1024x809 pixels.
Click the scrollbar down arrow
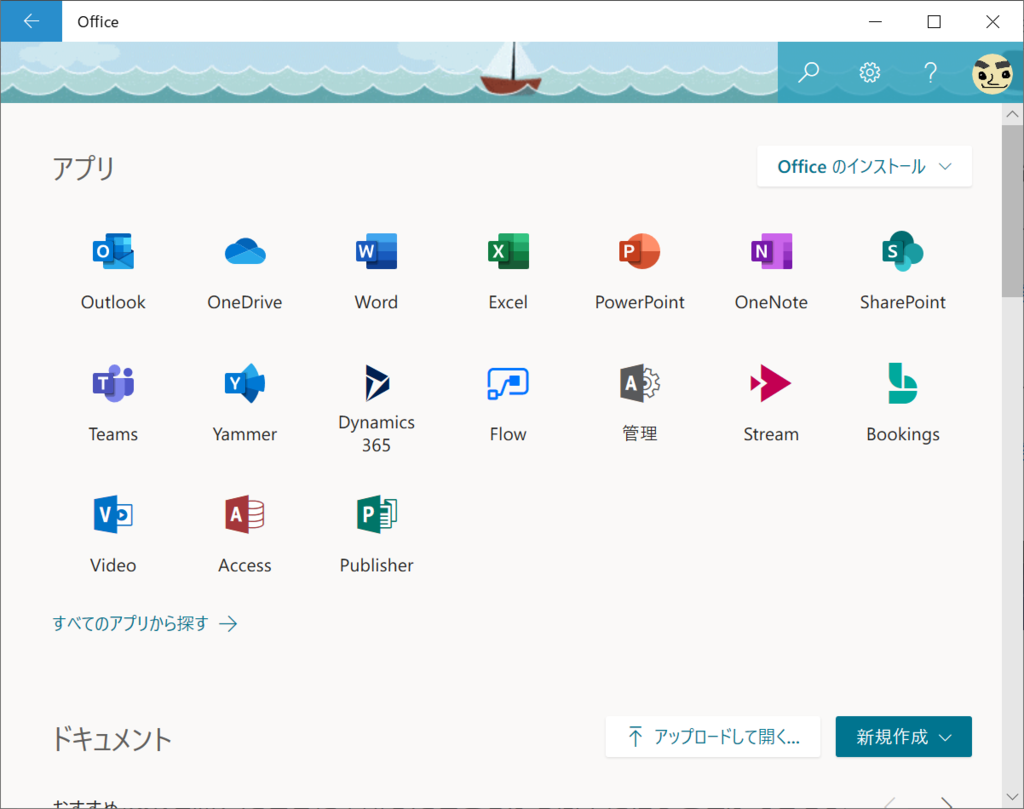click(1012, 797)
